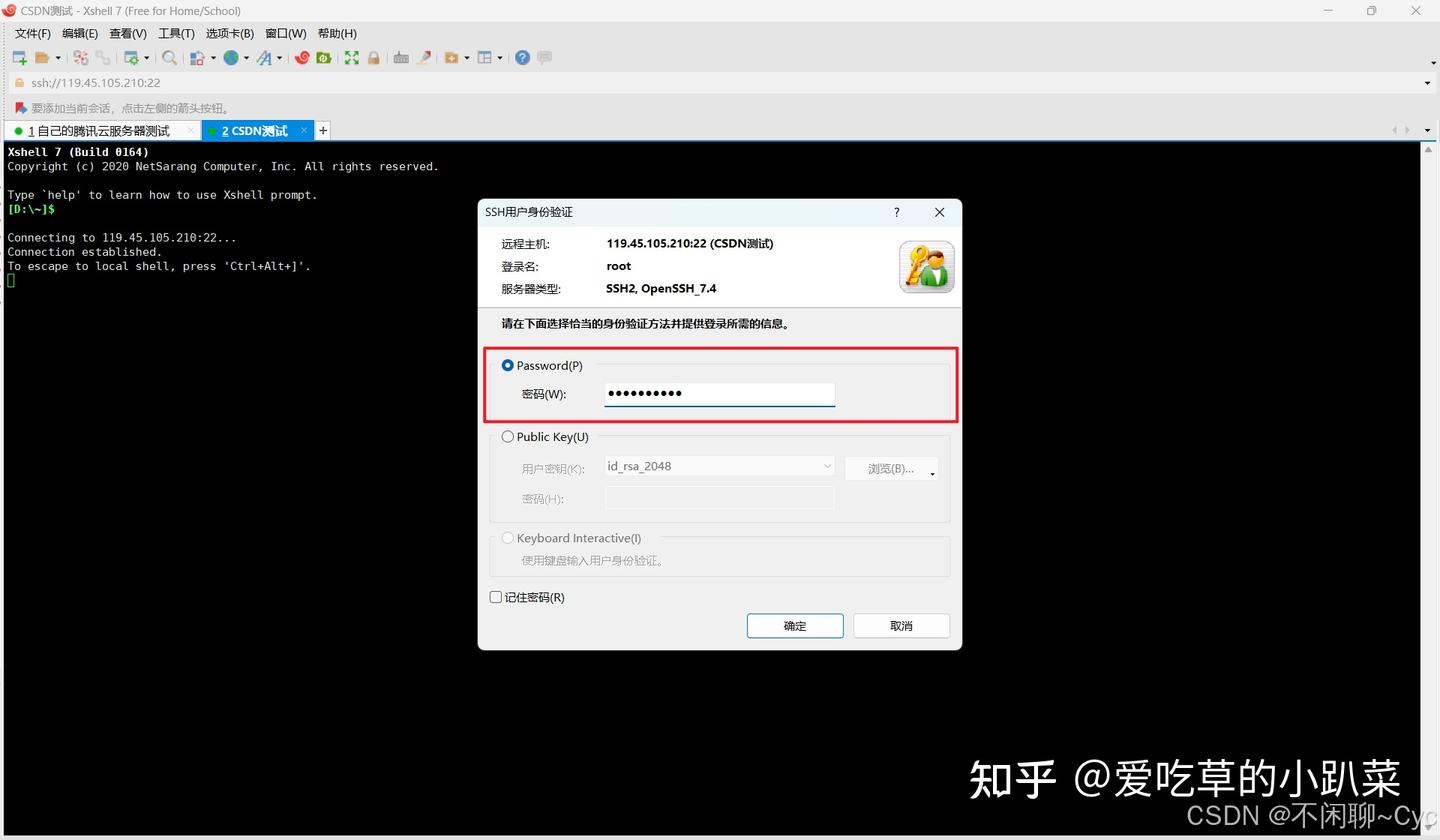Open the id_rsa_2048 user key dropdown
The image size is (1440, 840).
click(x=827, y=466)
